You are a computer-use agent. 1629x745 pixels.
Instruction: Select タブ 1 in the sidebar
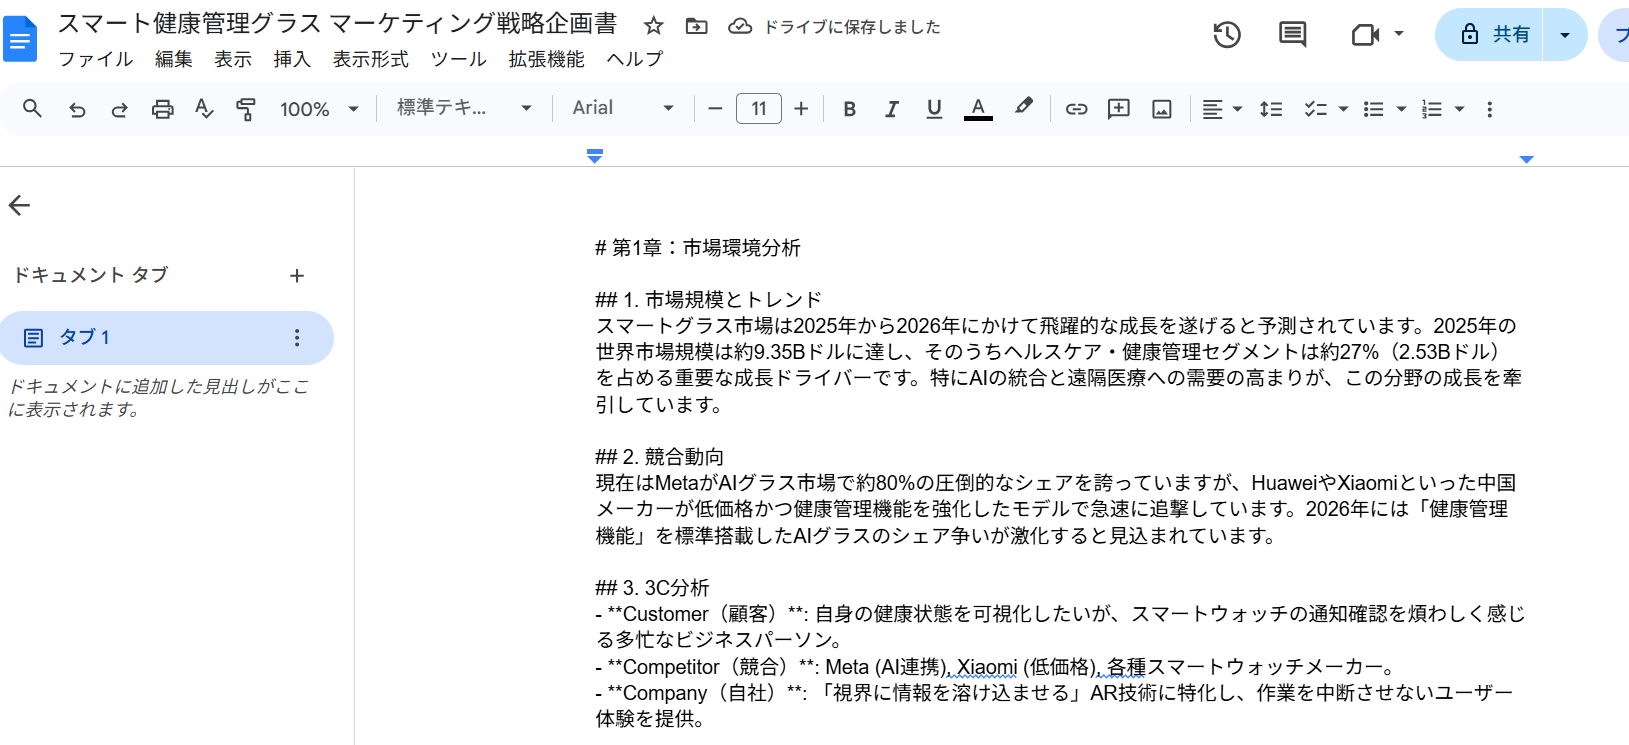[167, 338]
